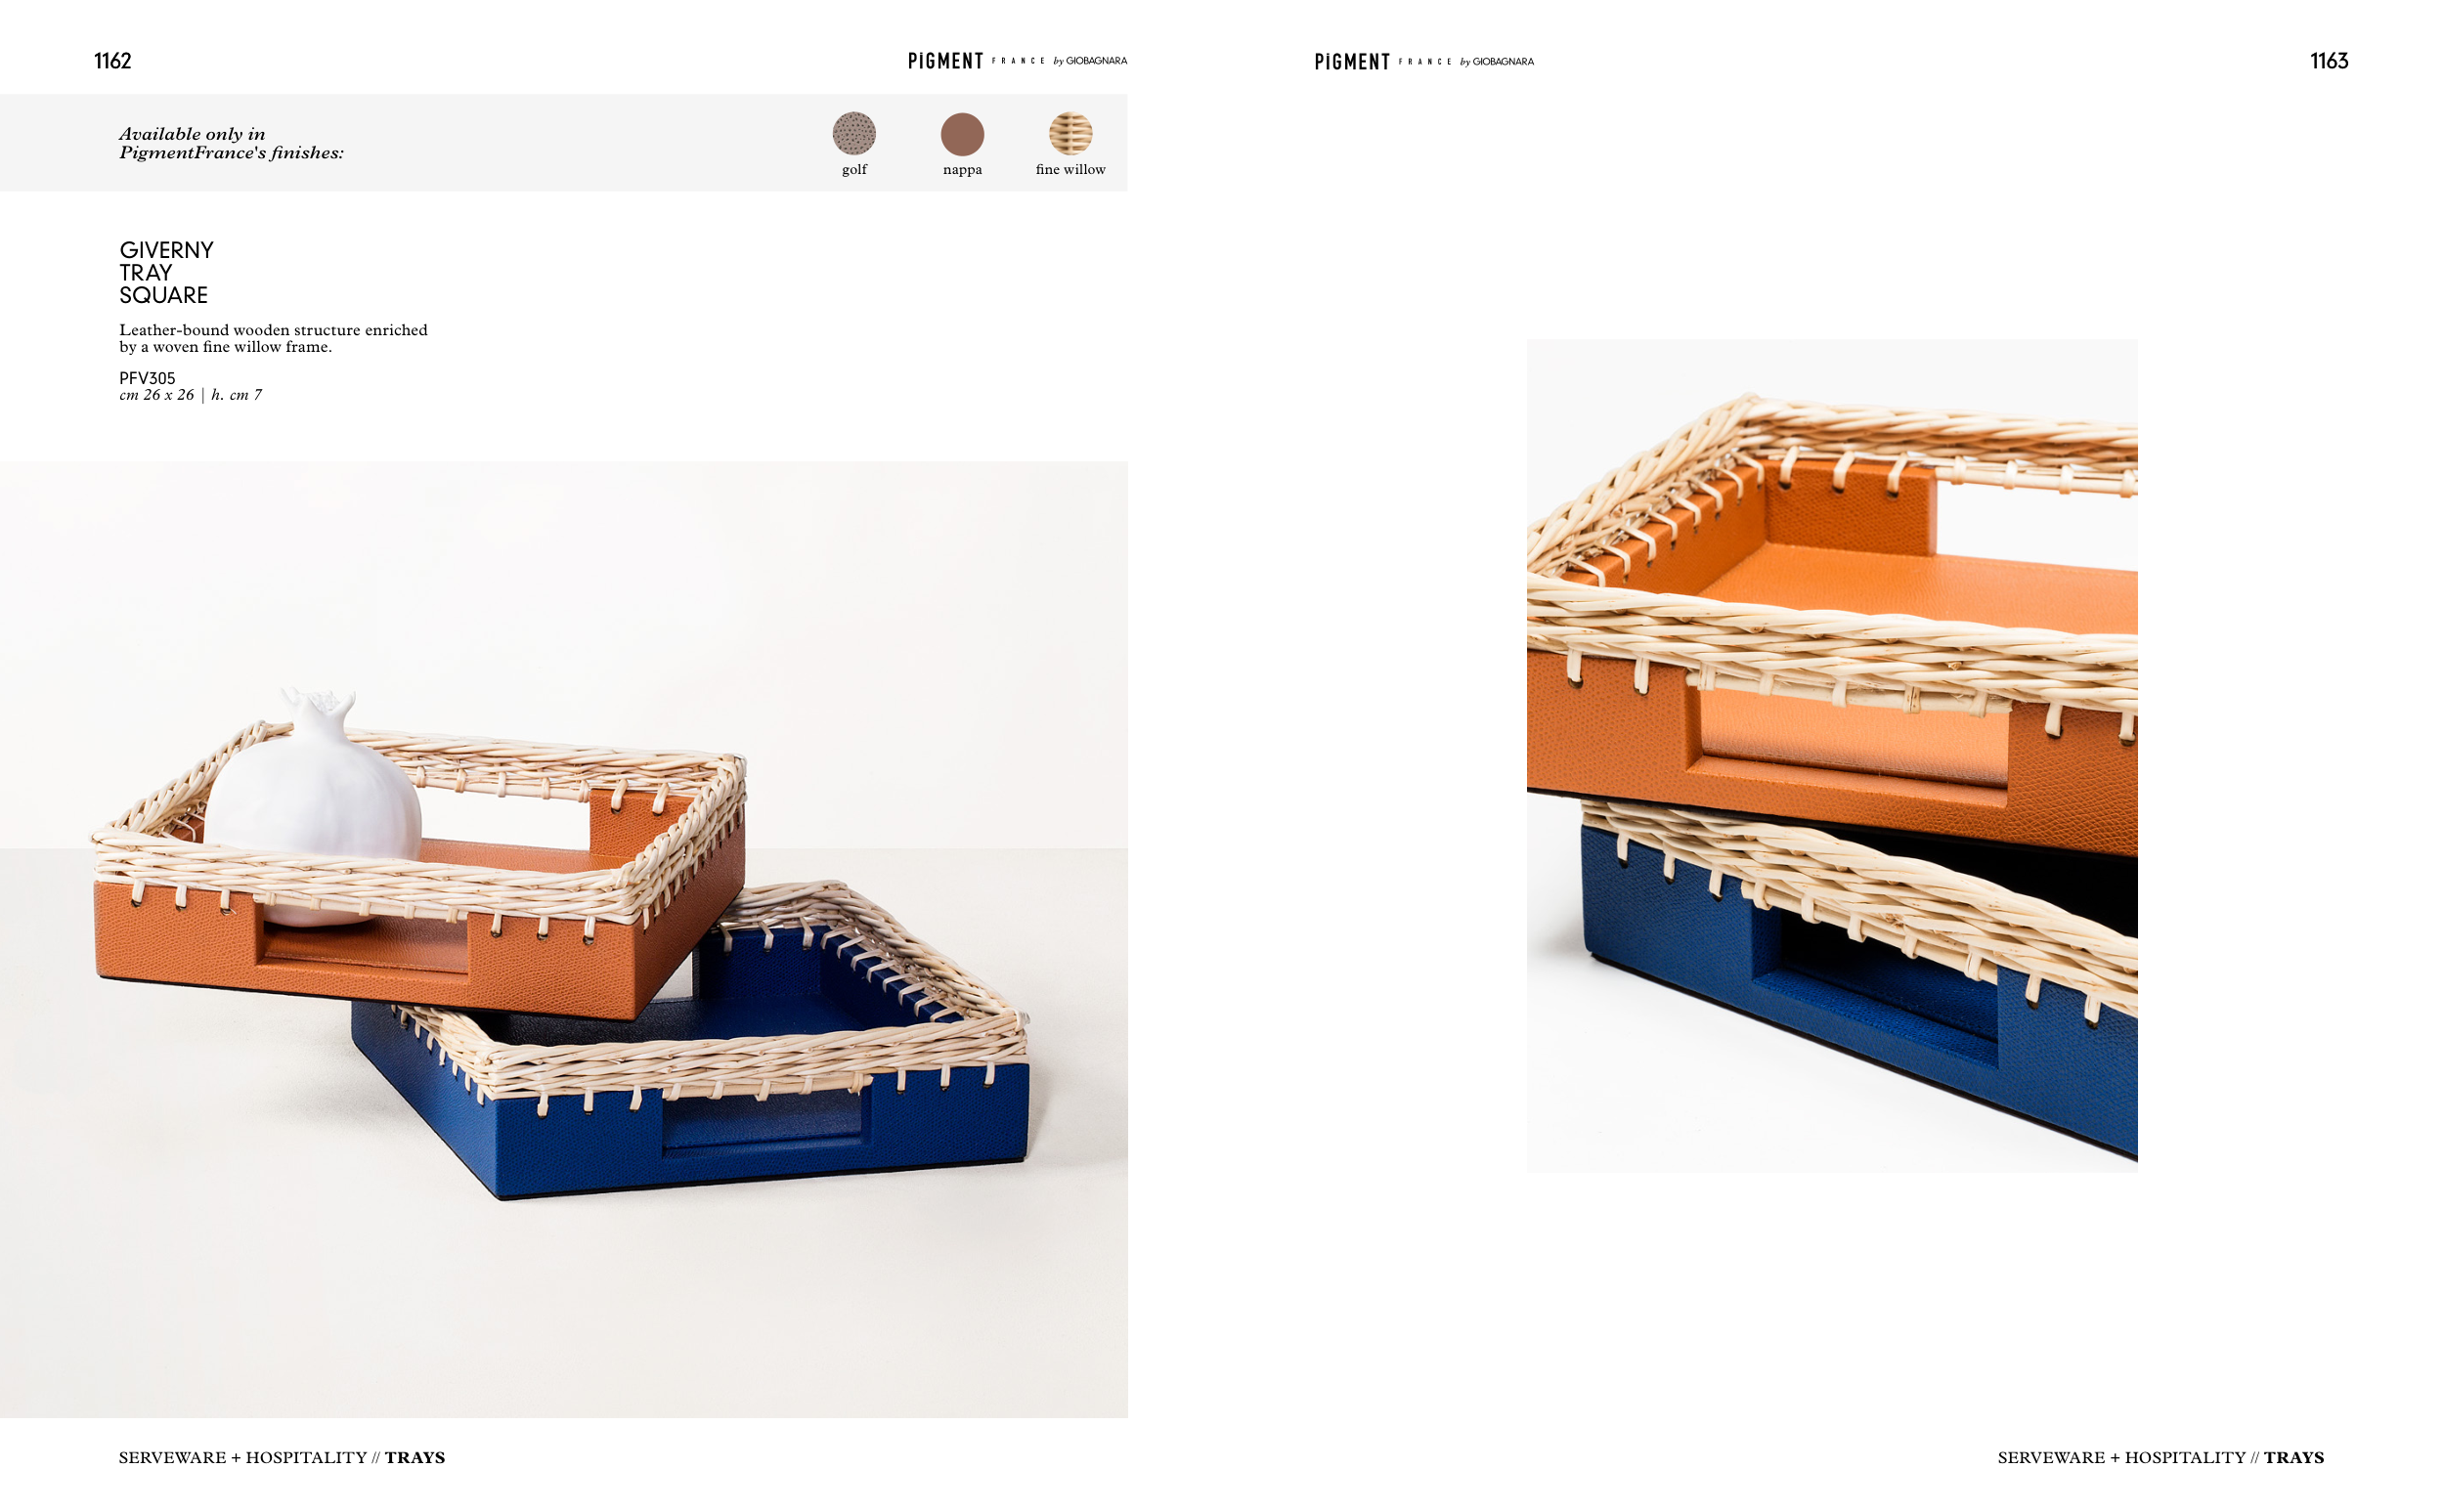Click the Pigment France logo on left page
The height and width of the screenshot is (1512, 2444).
click(x=1017, y=61)
